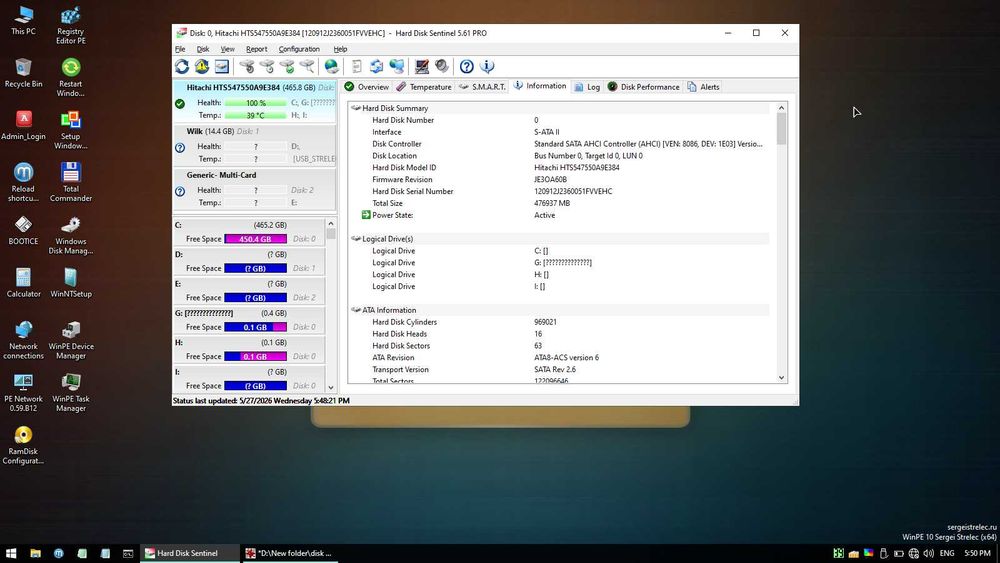Open the Recycle Bin desktop icon

[x=24, y=73]
